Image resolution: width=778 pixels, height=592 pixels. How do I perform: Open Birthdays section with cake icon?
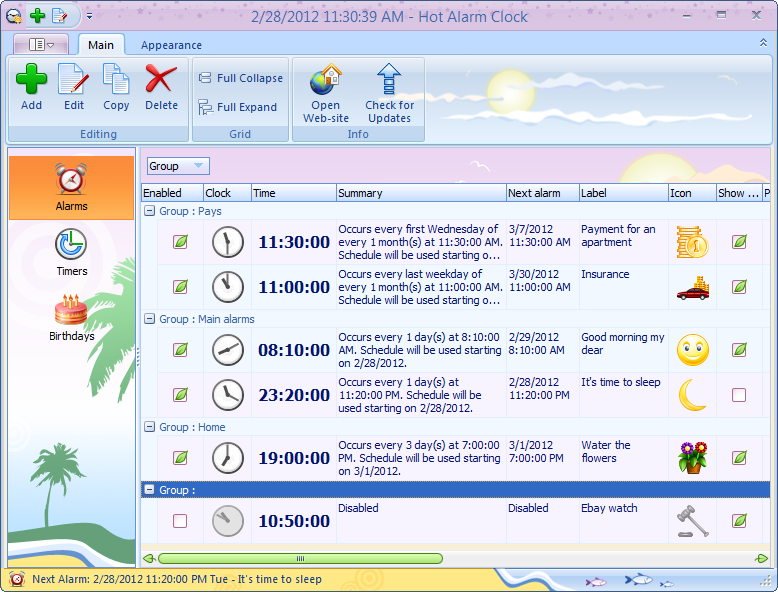[x=71, y=317]
